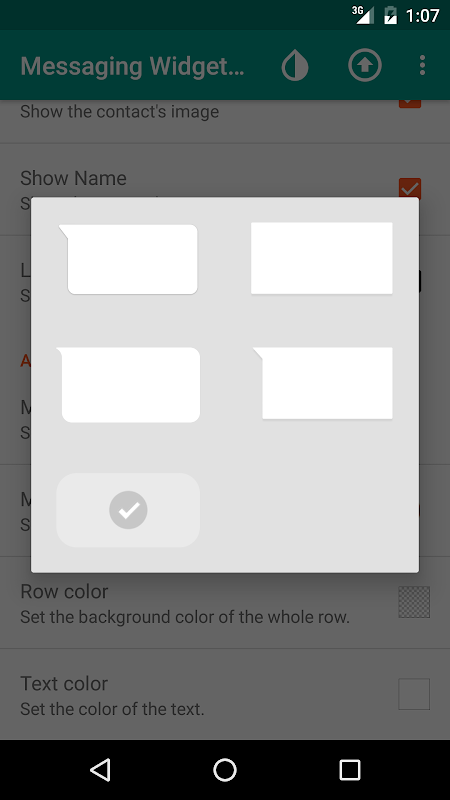Image resolution: width=450 pixels, height=800 pixels.
Task: Open the Text color setting
Action: coord(225,694)
